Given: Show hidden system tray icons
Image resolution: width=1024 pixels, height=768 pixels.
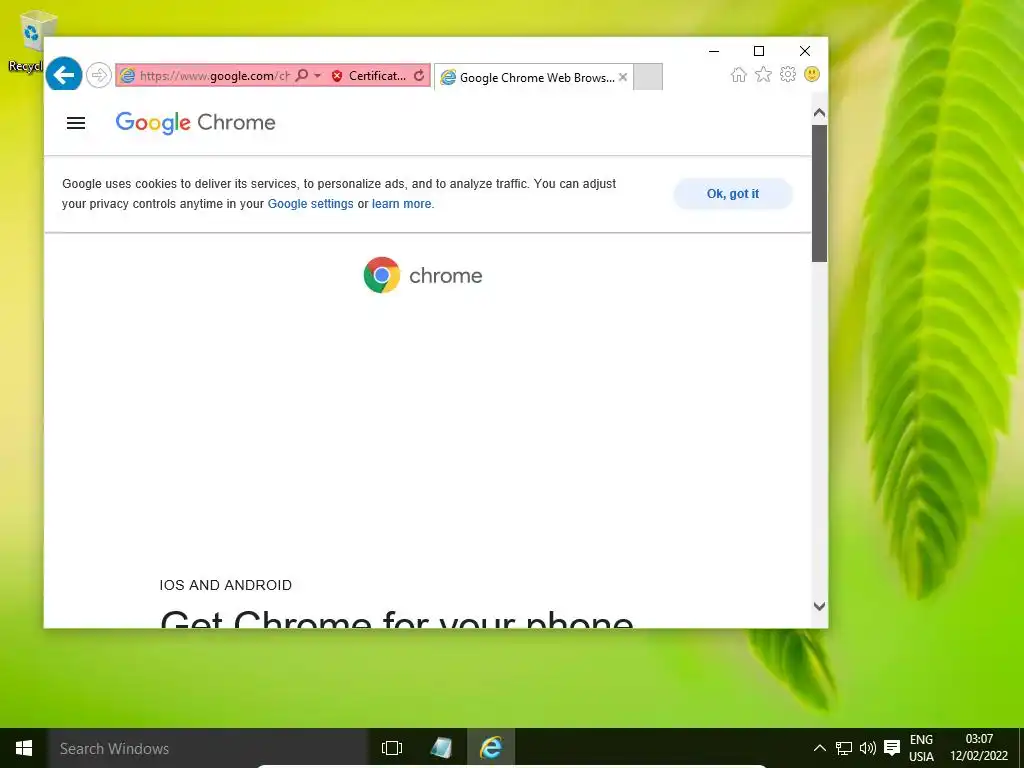Looking at the screenshot, I should tap(820, 748).
